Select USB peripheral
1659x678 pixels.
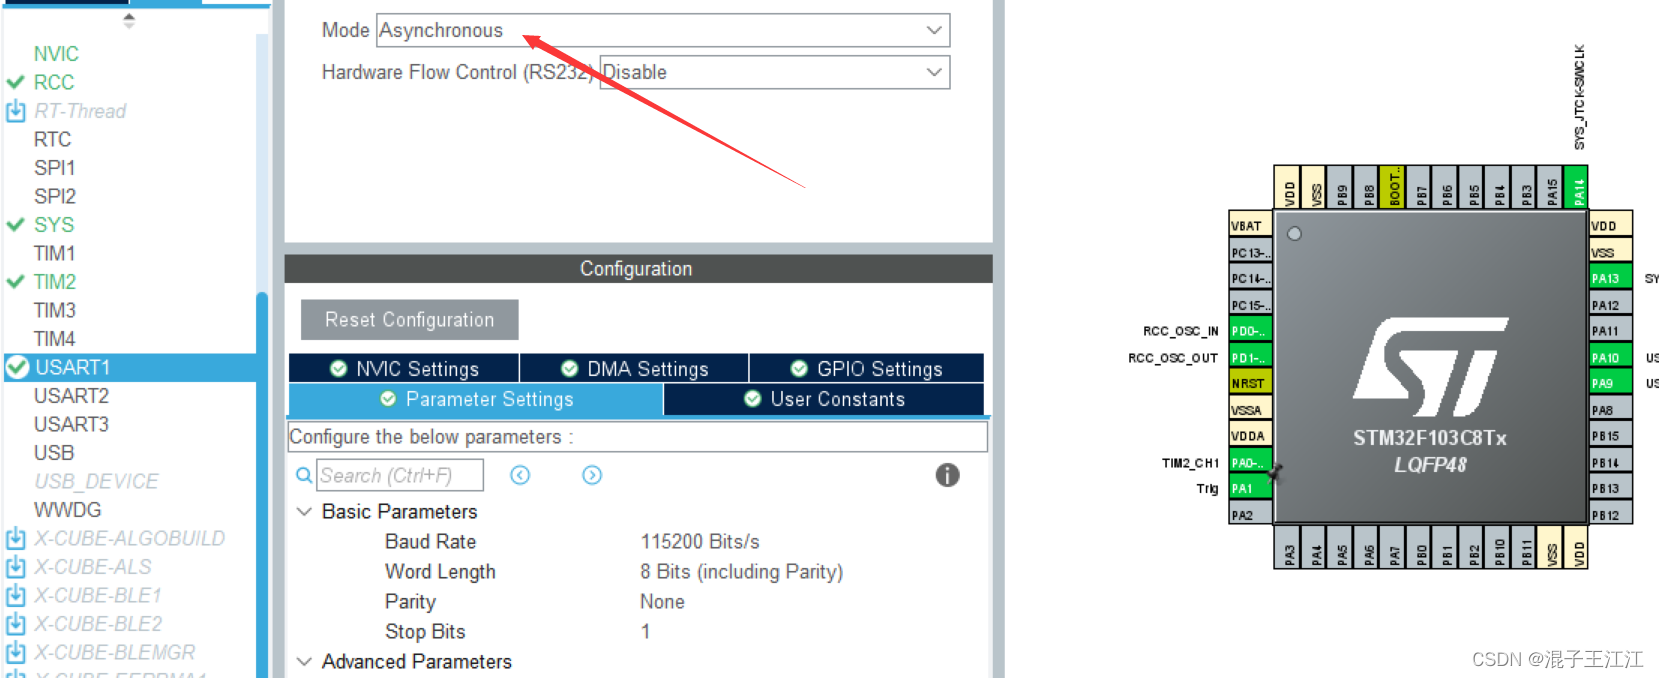[x=54, y=453]
